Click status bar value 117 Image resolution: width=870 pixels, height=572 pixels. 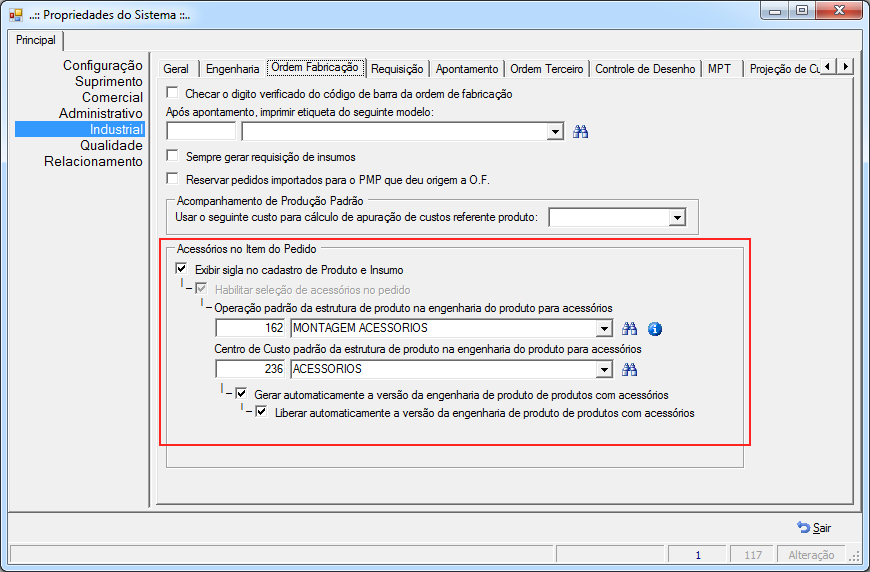click(x=753, y=555)
